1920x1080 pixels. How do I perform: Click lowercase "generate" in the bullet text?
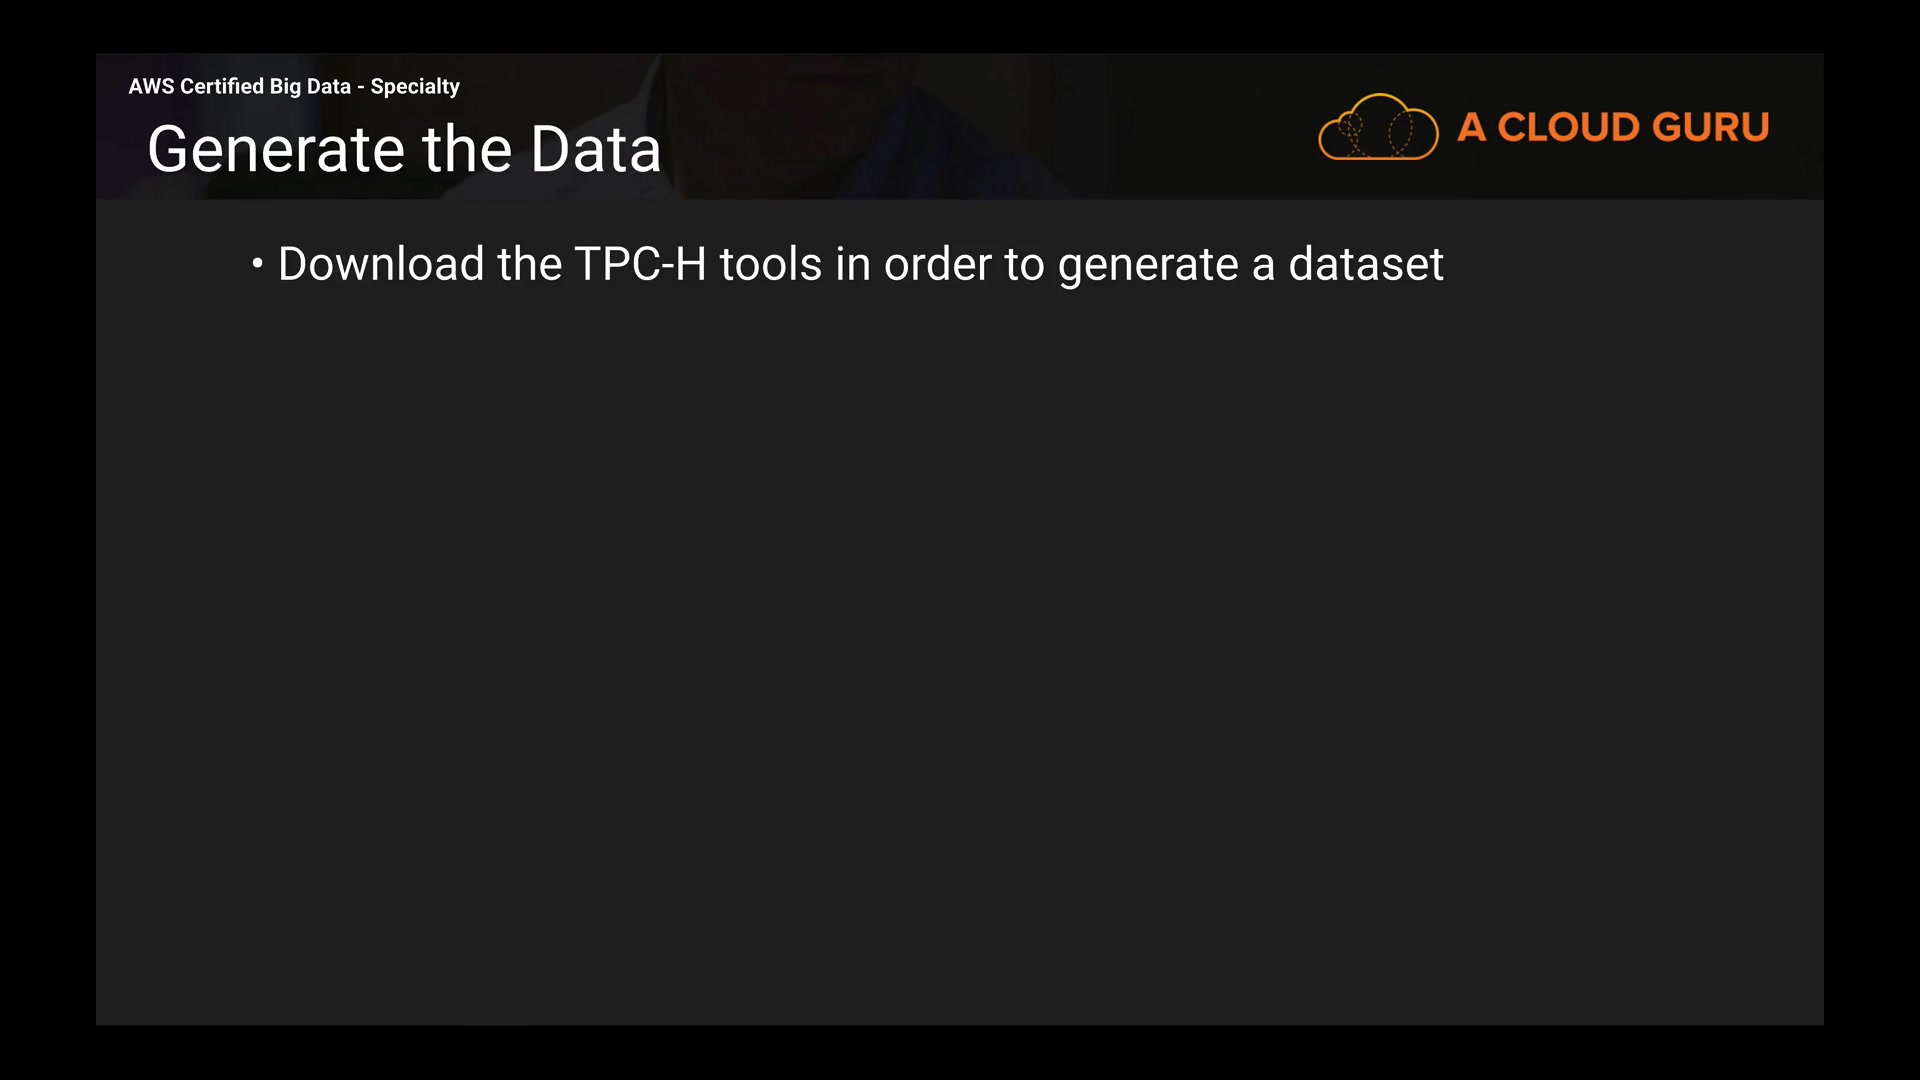click(x=1148, y=266)
